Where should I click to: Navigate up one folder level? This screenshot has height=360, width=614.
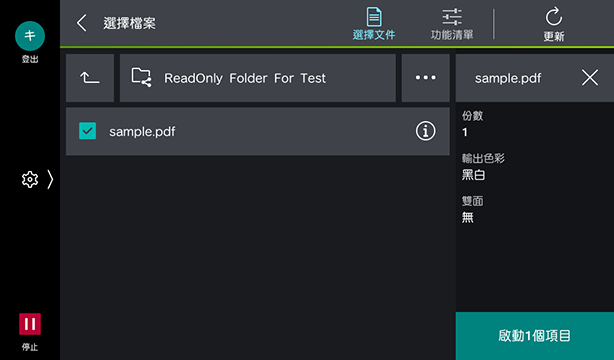click(x=90, y=78)
